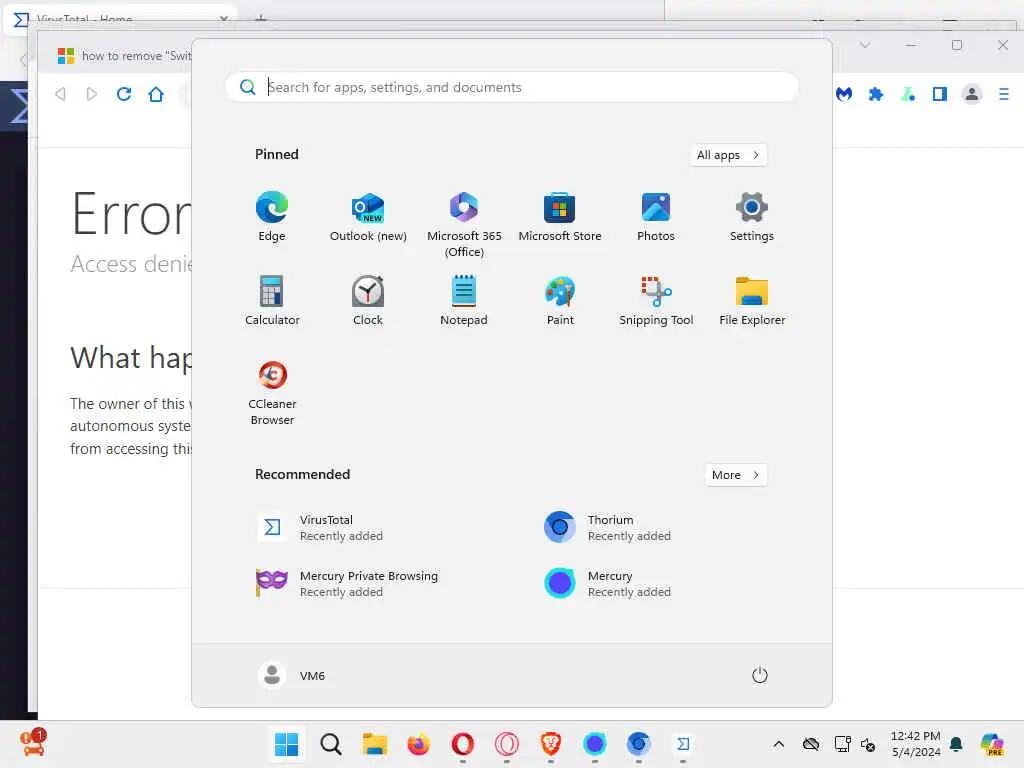Launch the Photos app
The height and width of the screenshot is (768, 1024).
click(656, 217)
